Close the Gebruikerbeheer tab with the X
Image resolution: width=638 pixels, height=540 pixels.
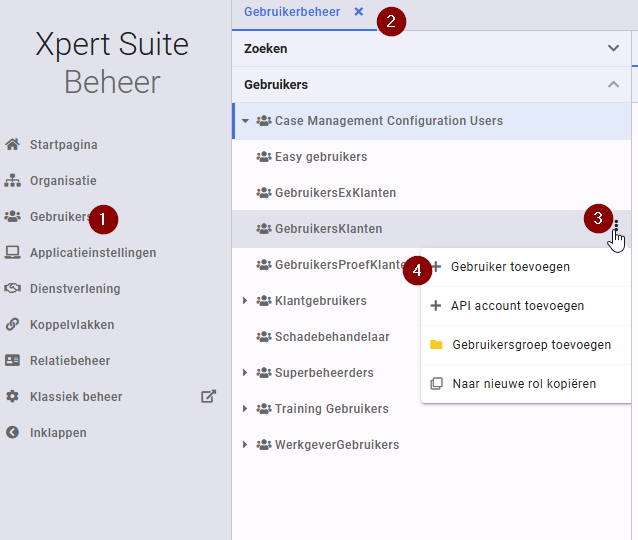(358, 11)
